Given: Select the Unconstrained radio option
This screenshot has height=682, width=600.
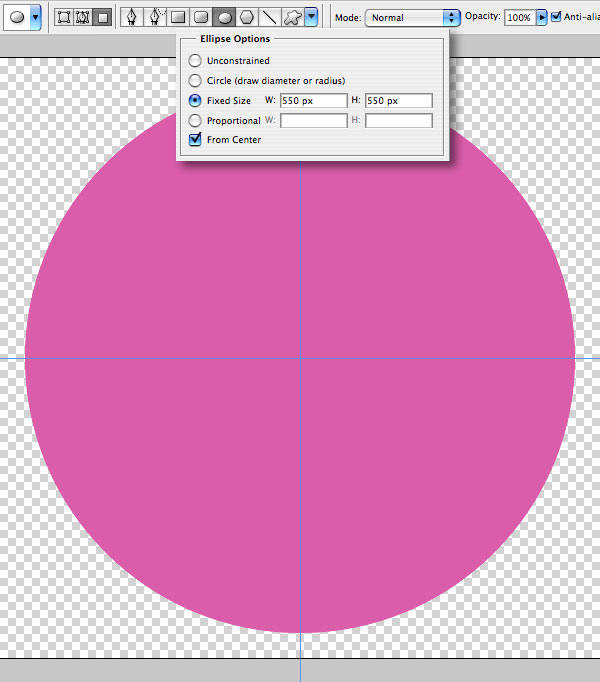Looking at the screenshot, I should [195, 60].
